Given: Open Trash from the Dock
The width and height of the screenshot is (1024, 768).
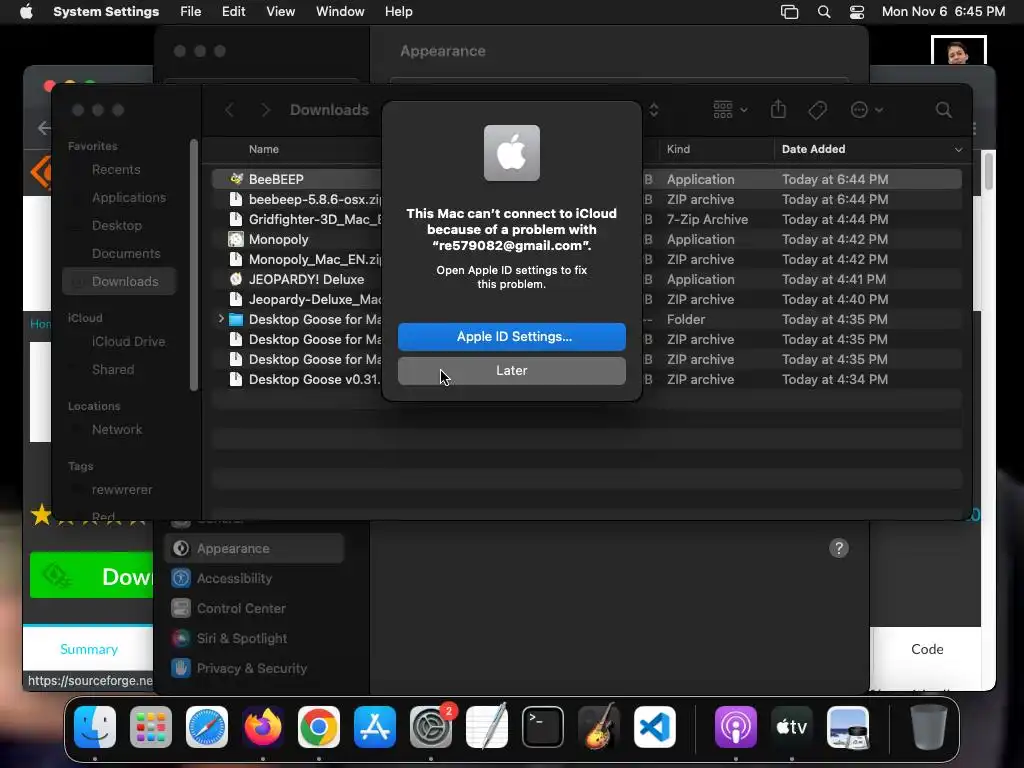Looking at the screenshot, I should (929, 727).
